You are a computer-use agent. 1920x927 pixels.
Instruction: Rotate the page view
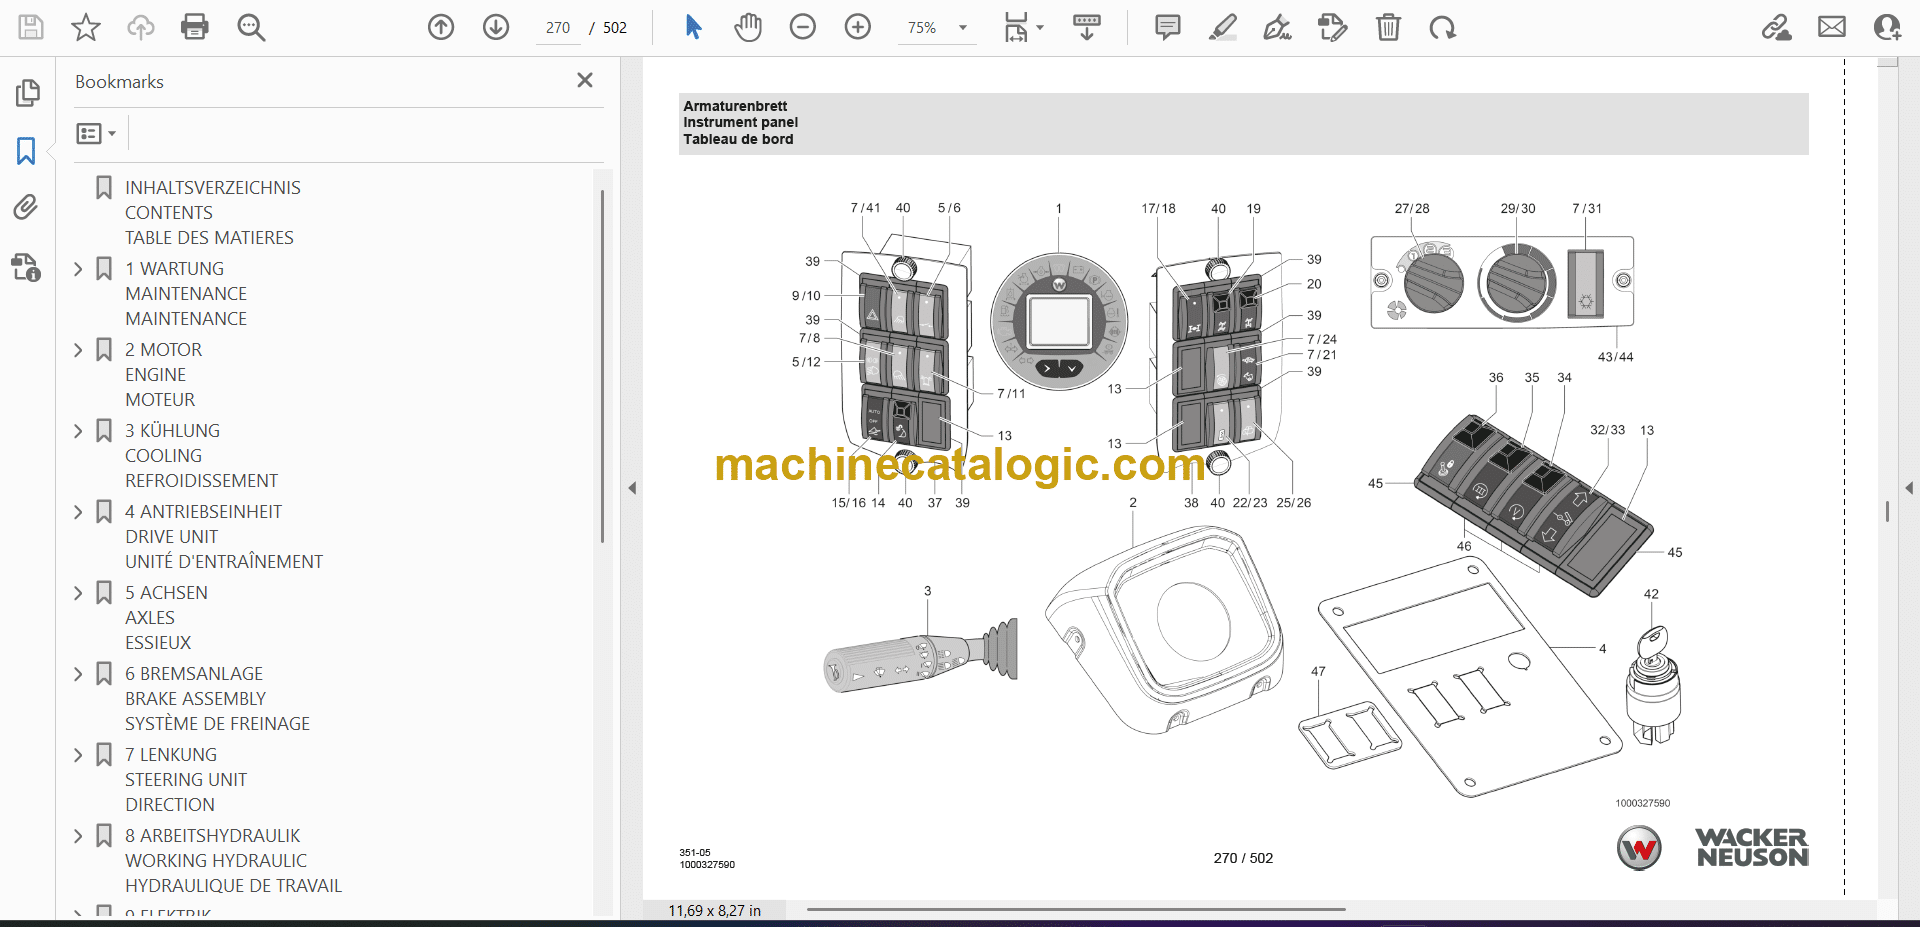[x=1442, y=27]
